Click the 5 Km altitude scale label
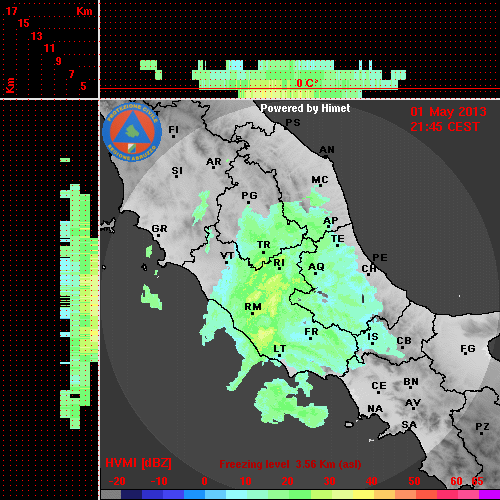This screenshot has width=500, height=500. [x=83, y=86]
